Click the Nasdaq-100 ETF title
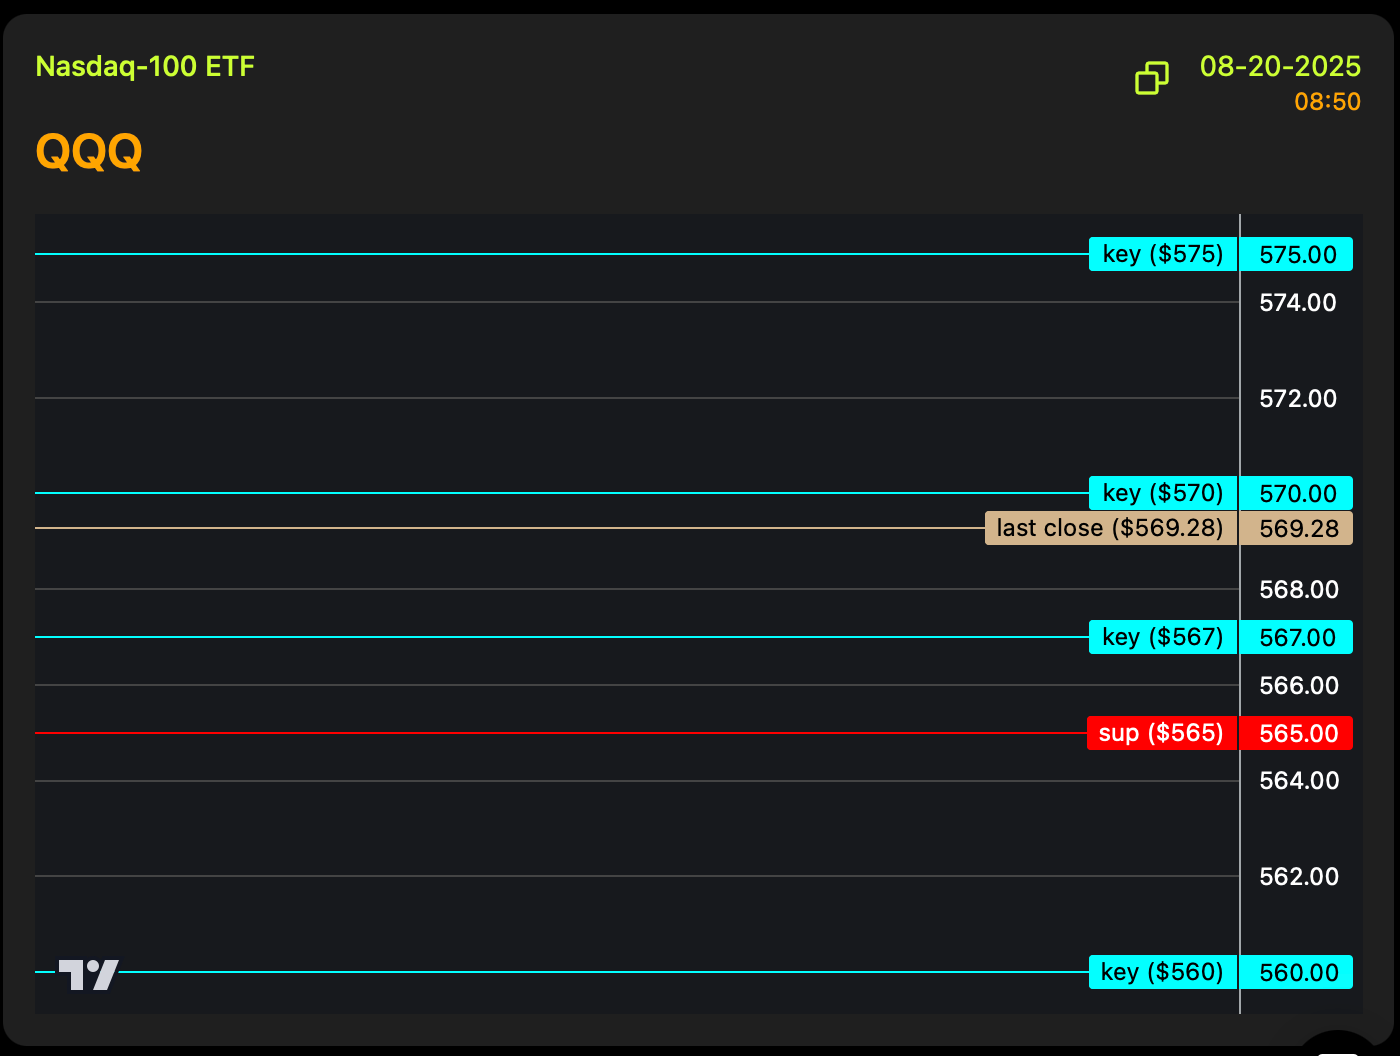Screen dimensions: 1400x1056 pos(145,67)
